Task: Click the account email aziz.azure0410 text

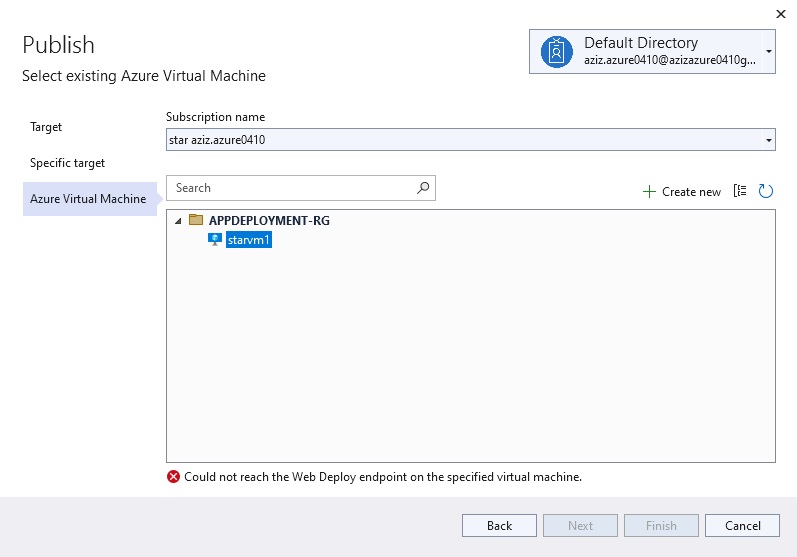Action: click(670, 60)
